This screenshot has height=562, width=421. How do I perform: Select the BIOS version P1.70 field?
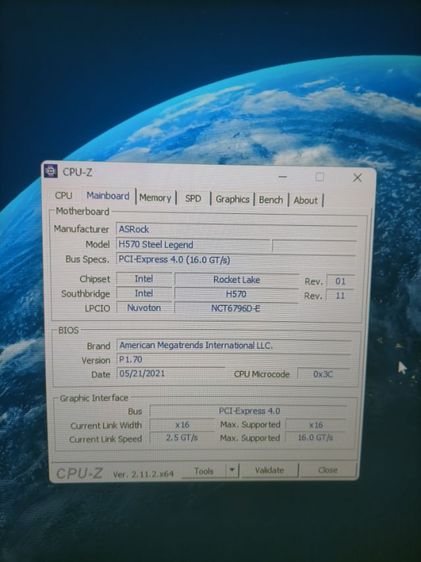234,359
